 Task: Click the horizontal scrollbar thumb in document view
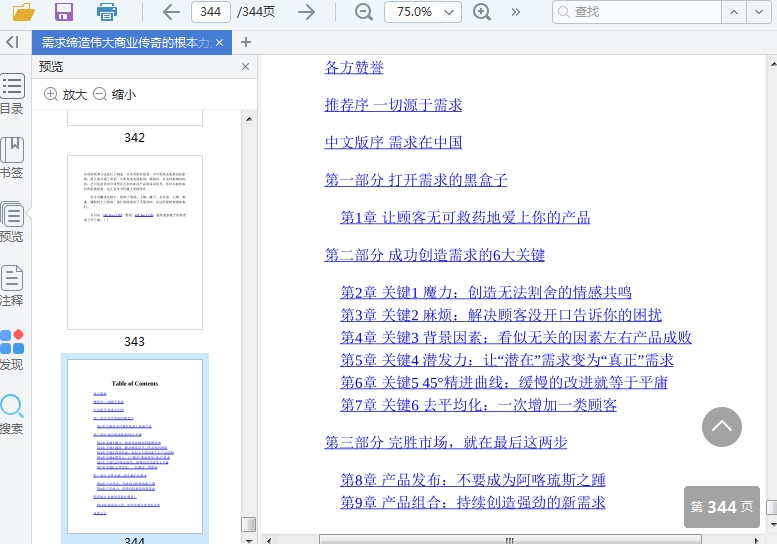510,540
